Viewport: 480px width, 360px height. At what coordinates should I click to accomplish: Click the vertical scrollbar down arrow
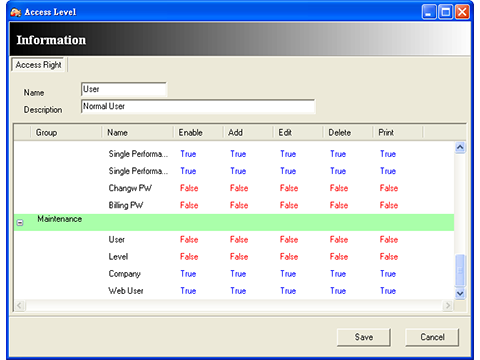point(460,294)
